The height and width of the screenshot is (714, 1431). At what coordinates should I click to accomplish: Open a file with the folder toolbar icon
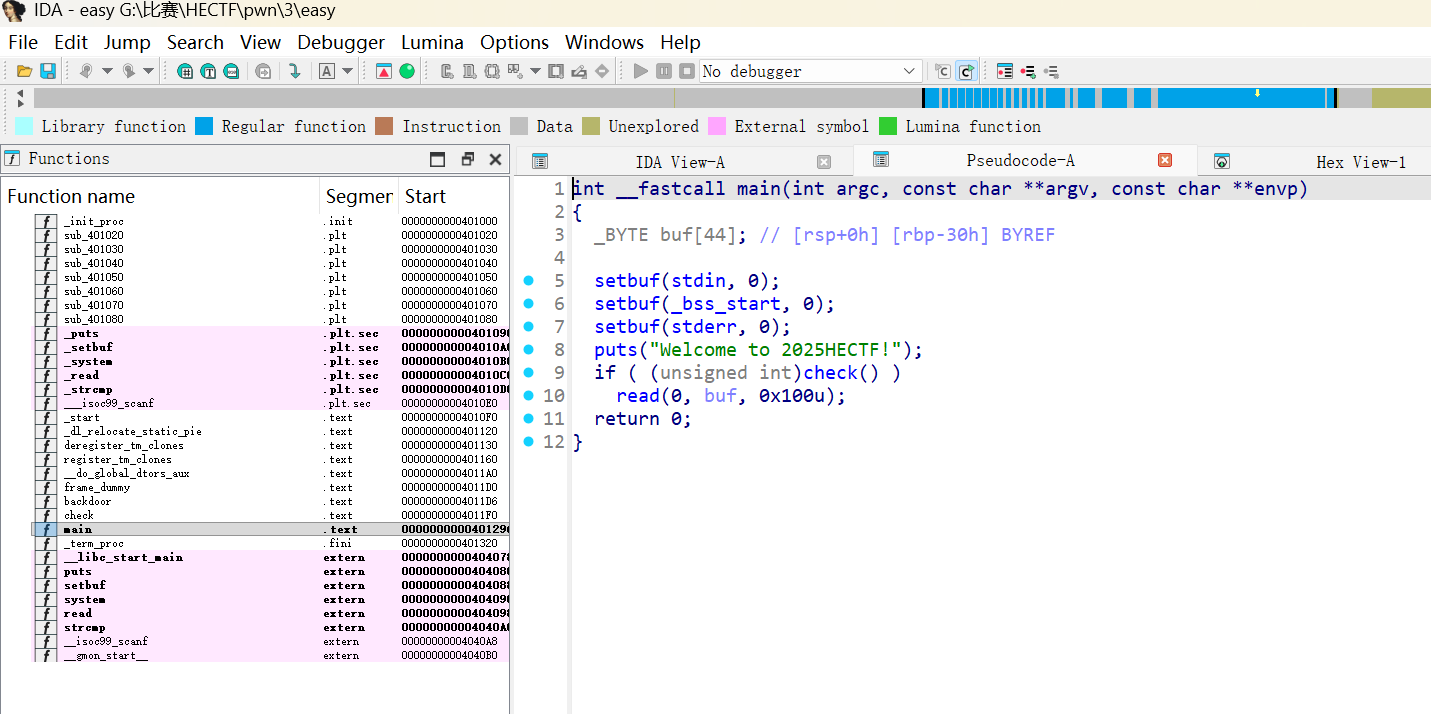(24, 71)
